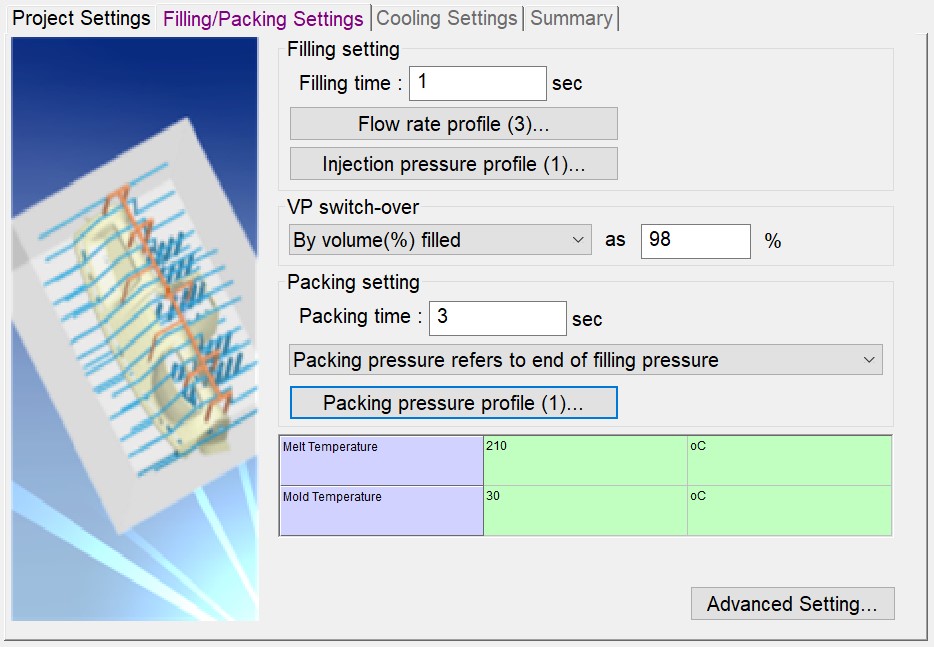Screen dimensions: 934x647
Task: Expand the VP switch-over method dropdown
Action: [439, 240]
